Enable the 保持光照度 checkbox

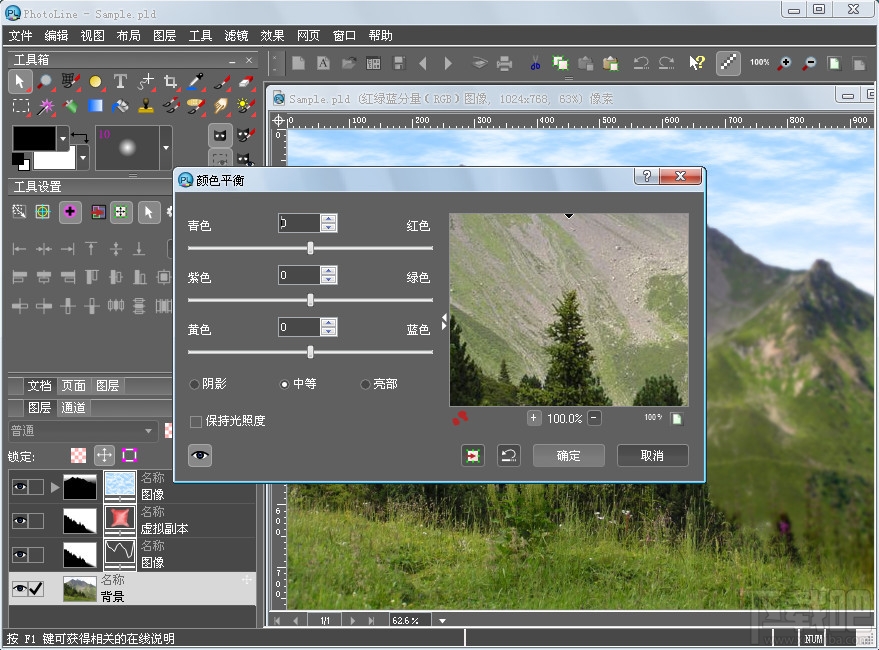coord(196,421)
